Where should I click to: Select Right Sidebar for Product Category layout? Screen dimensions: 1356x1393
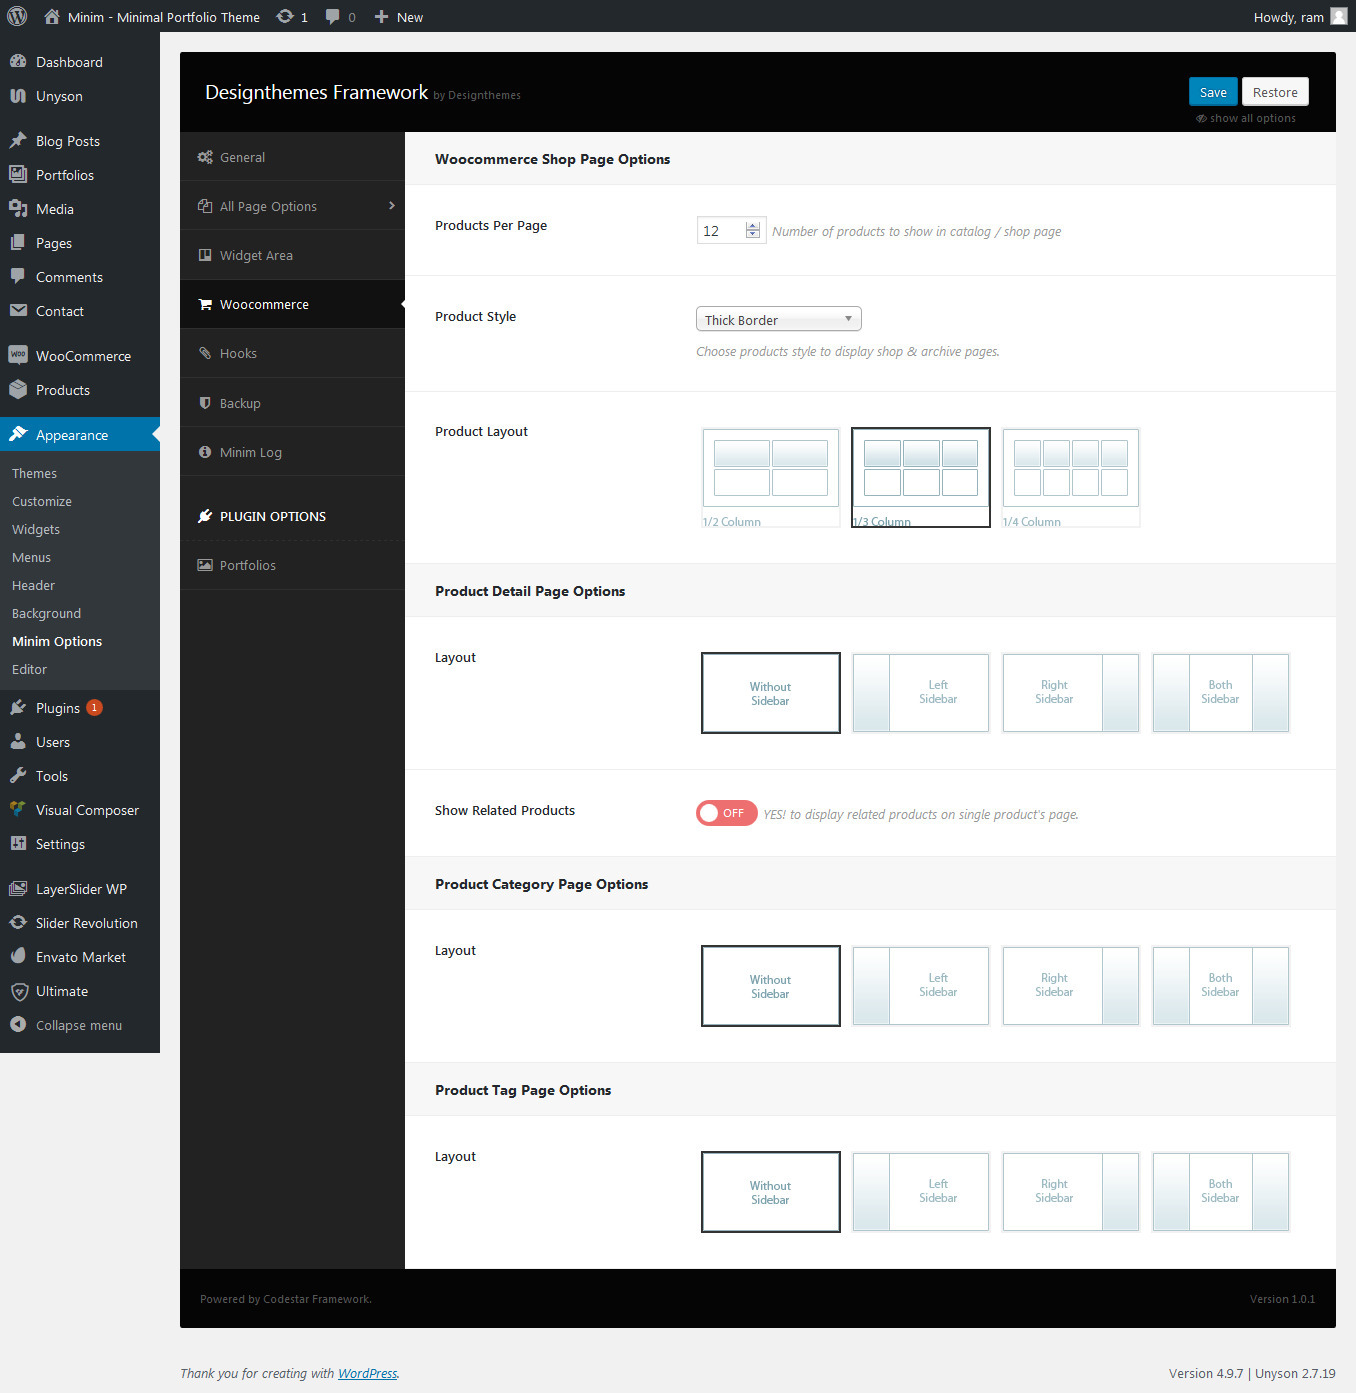[x=1071, y=986]
